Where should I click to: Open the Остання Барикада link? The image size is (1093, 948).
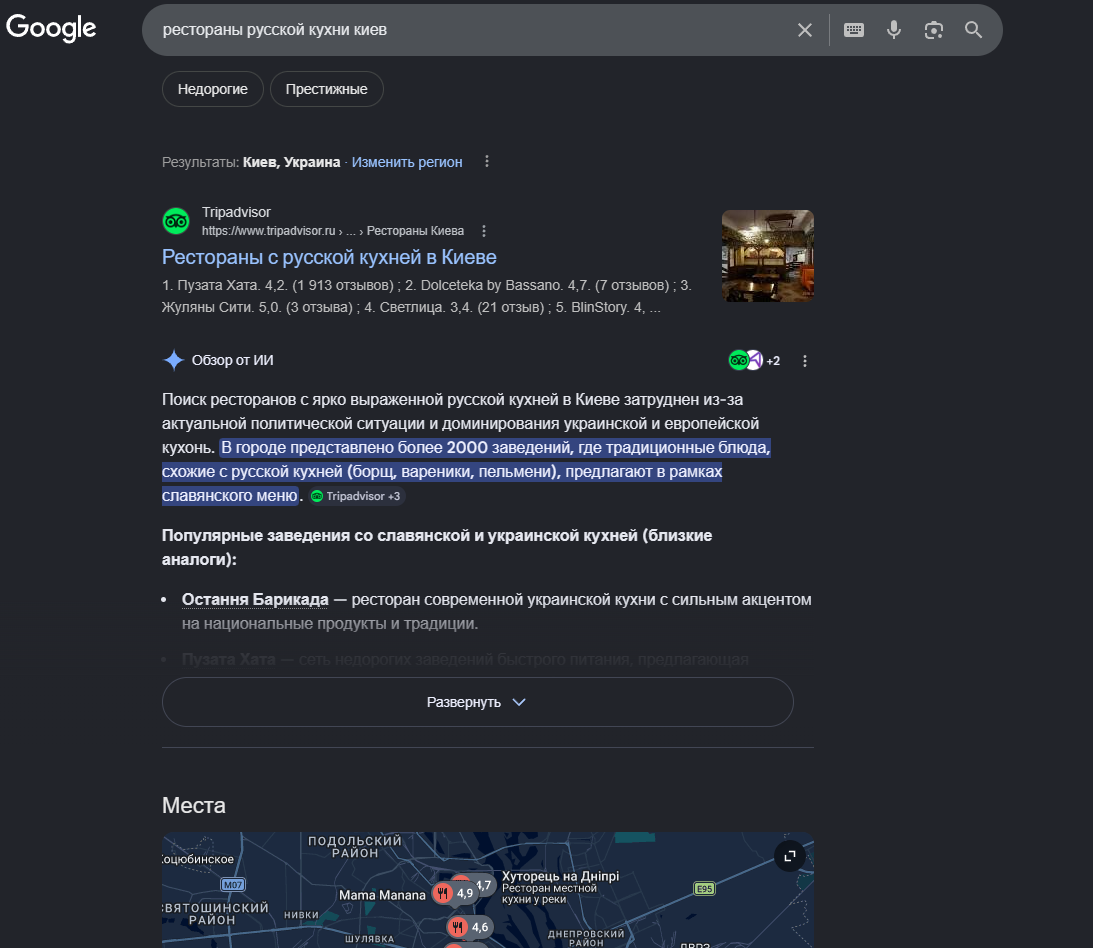click(255, 599)
